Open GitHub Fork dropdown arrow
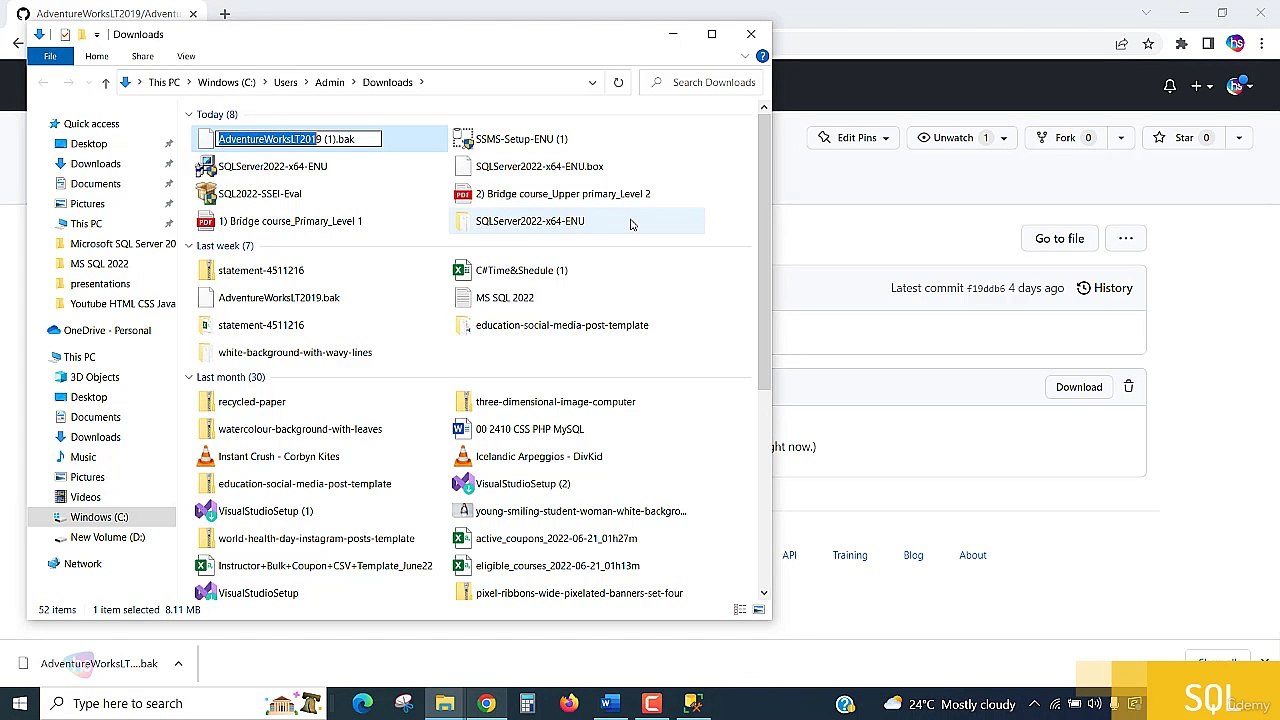Image resolution: width=1280 pixels, height=720 pixels. tap(1120, 138)
